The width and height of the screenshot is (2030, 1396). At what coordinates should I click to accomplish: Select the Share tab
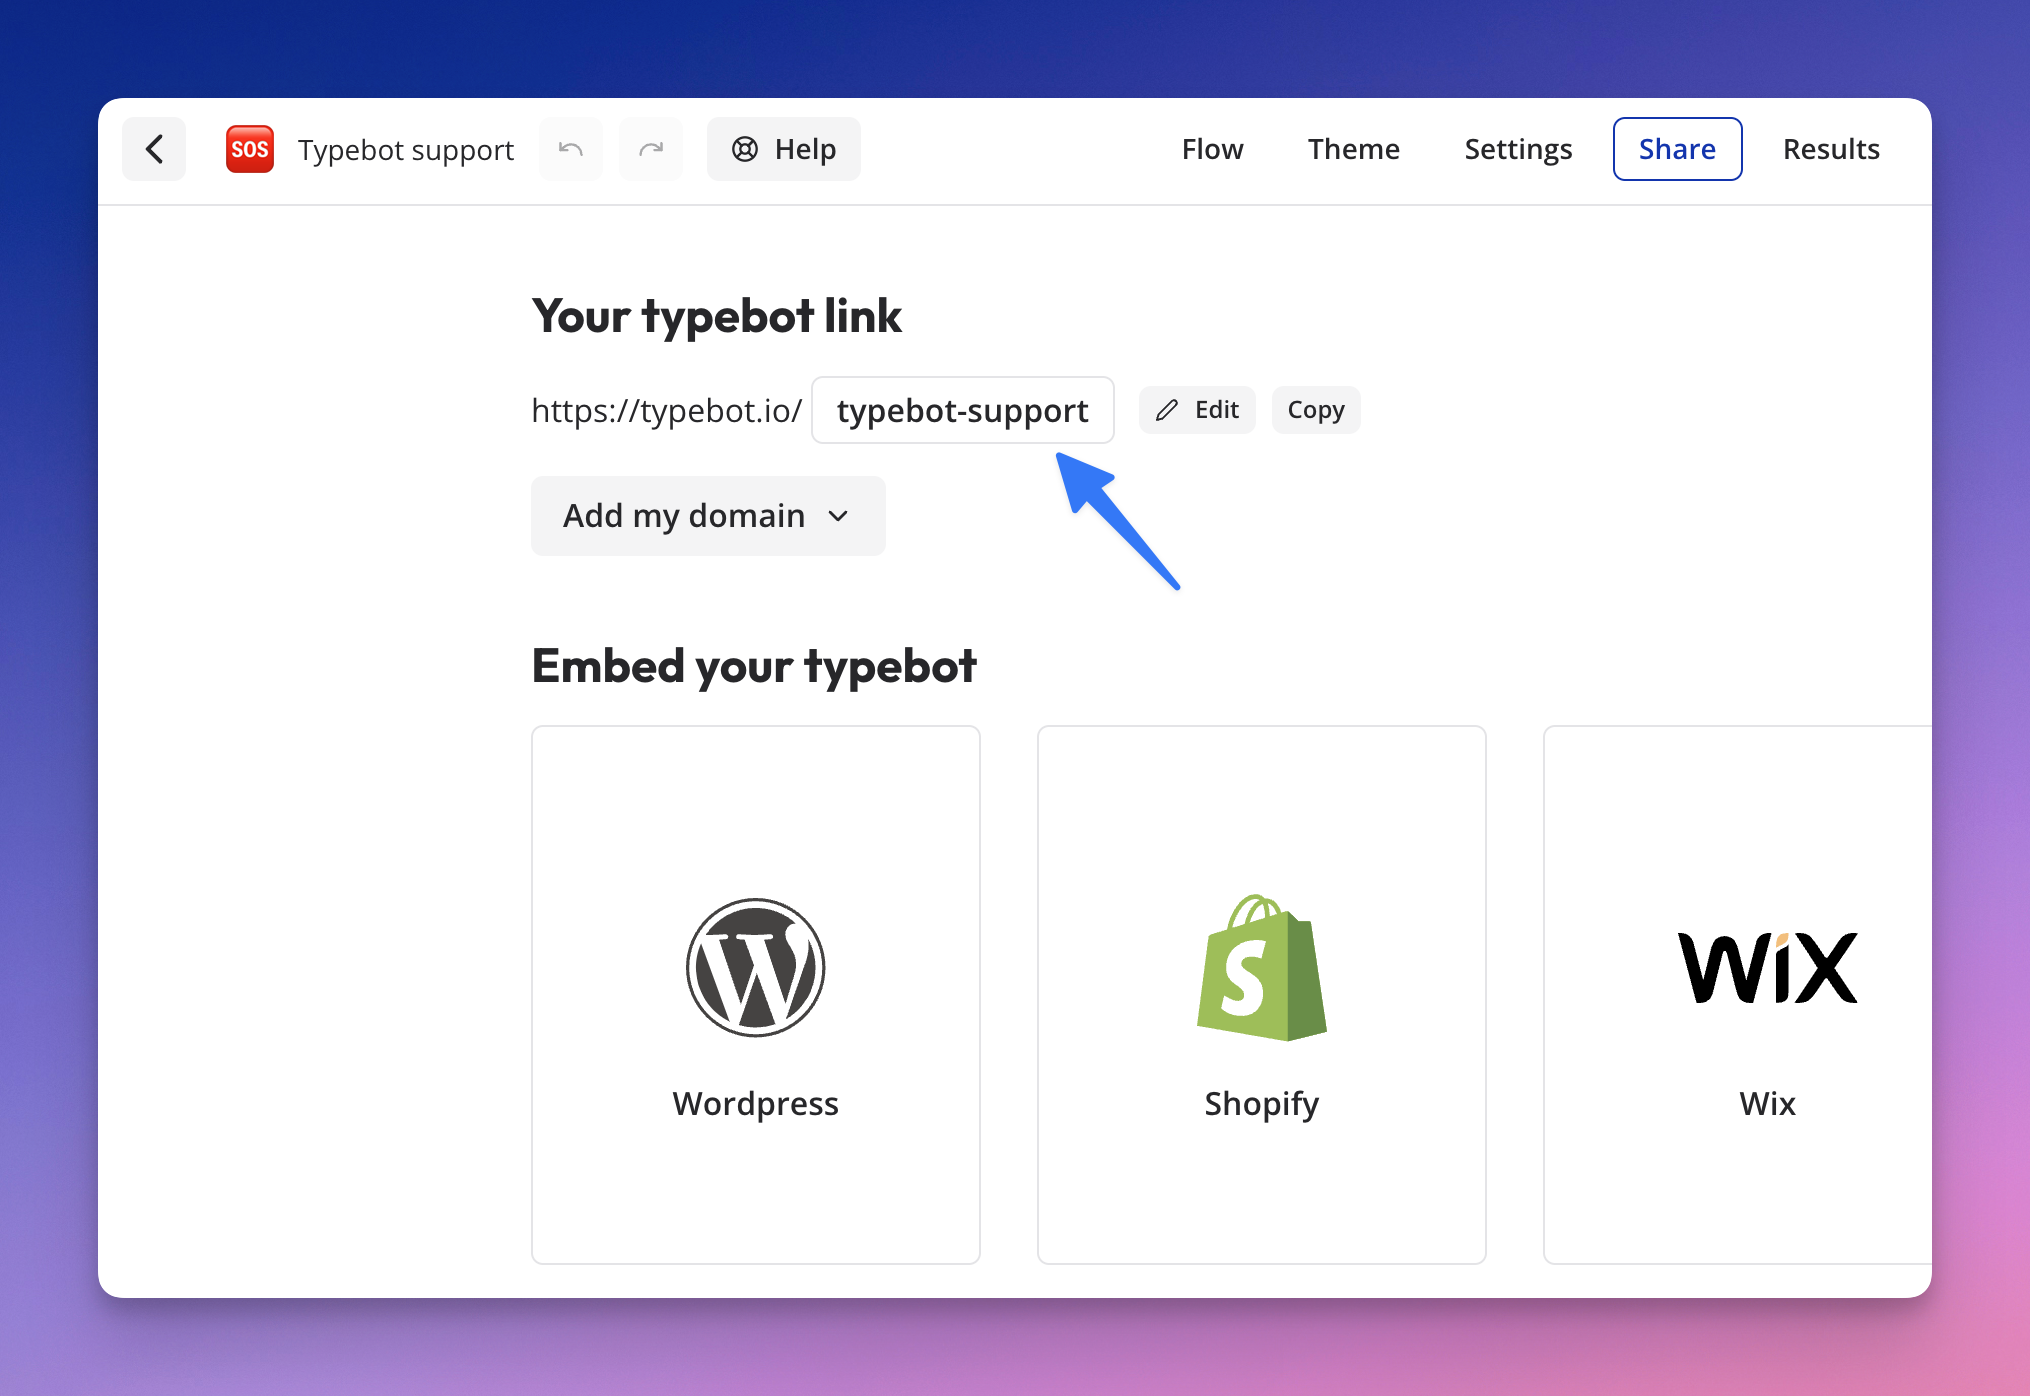1677,148
